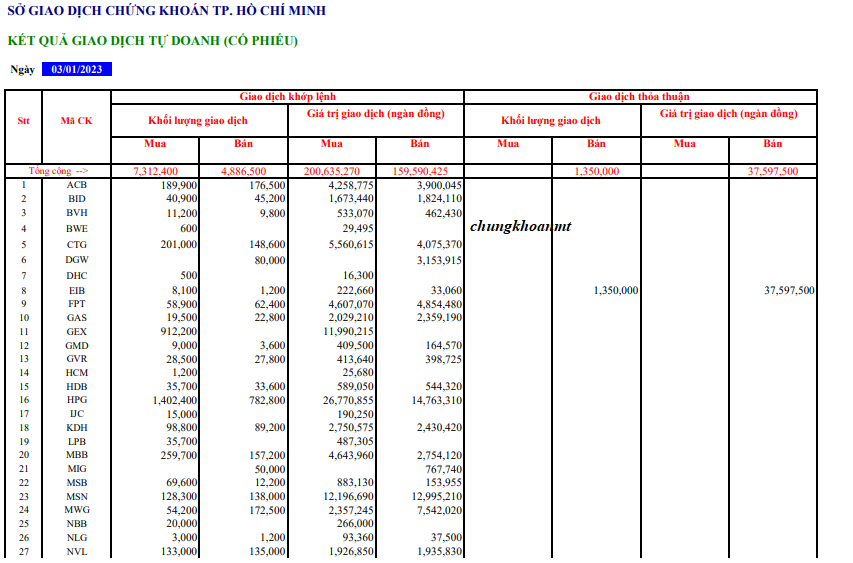Select the MBB stock code
Viewport: 853px width, 563px height.
(x=77, y=455)
